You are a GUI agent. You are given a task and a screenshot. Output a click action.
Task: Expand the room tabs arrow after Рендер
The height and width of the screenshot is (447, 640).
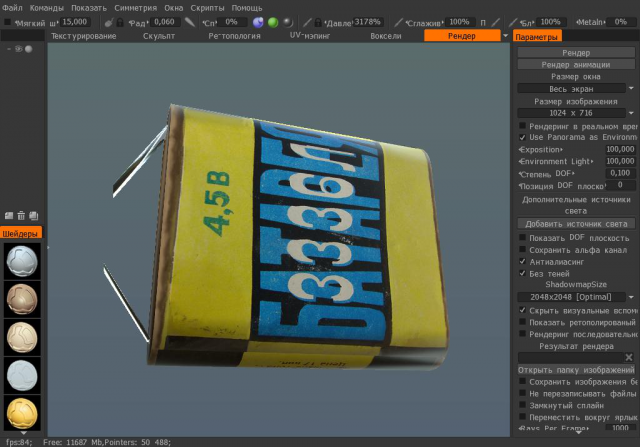[x=505, y=36]
